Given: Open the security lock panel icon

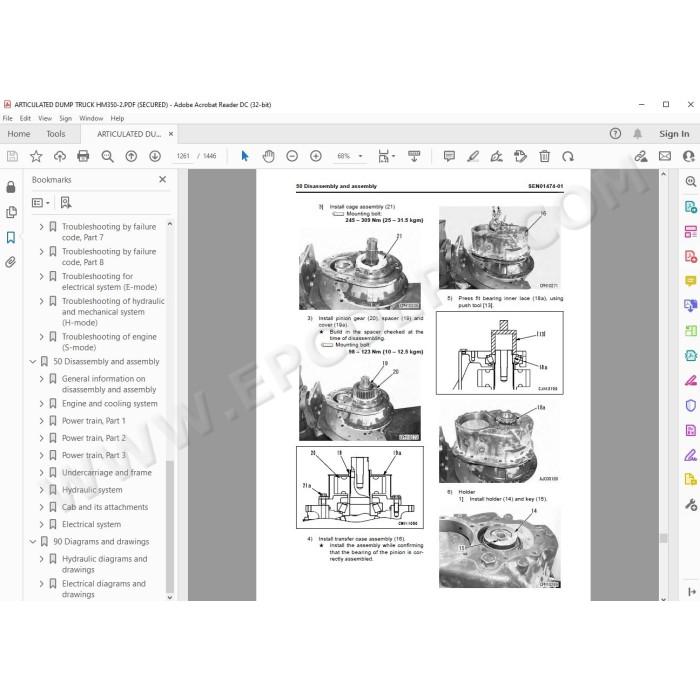Looking at the screenshot, I should point(11,187).
